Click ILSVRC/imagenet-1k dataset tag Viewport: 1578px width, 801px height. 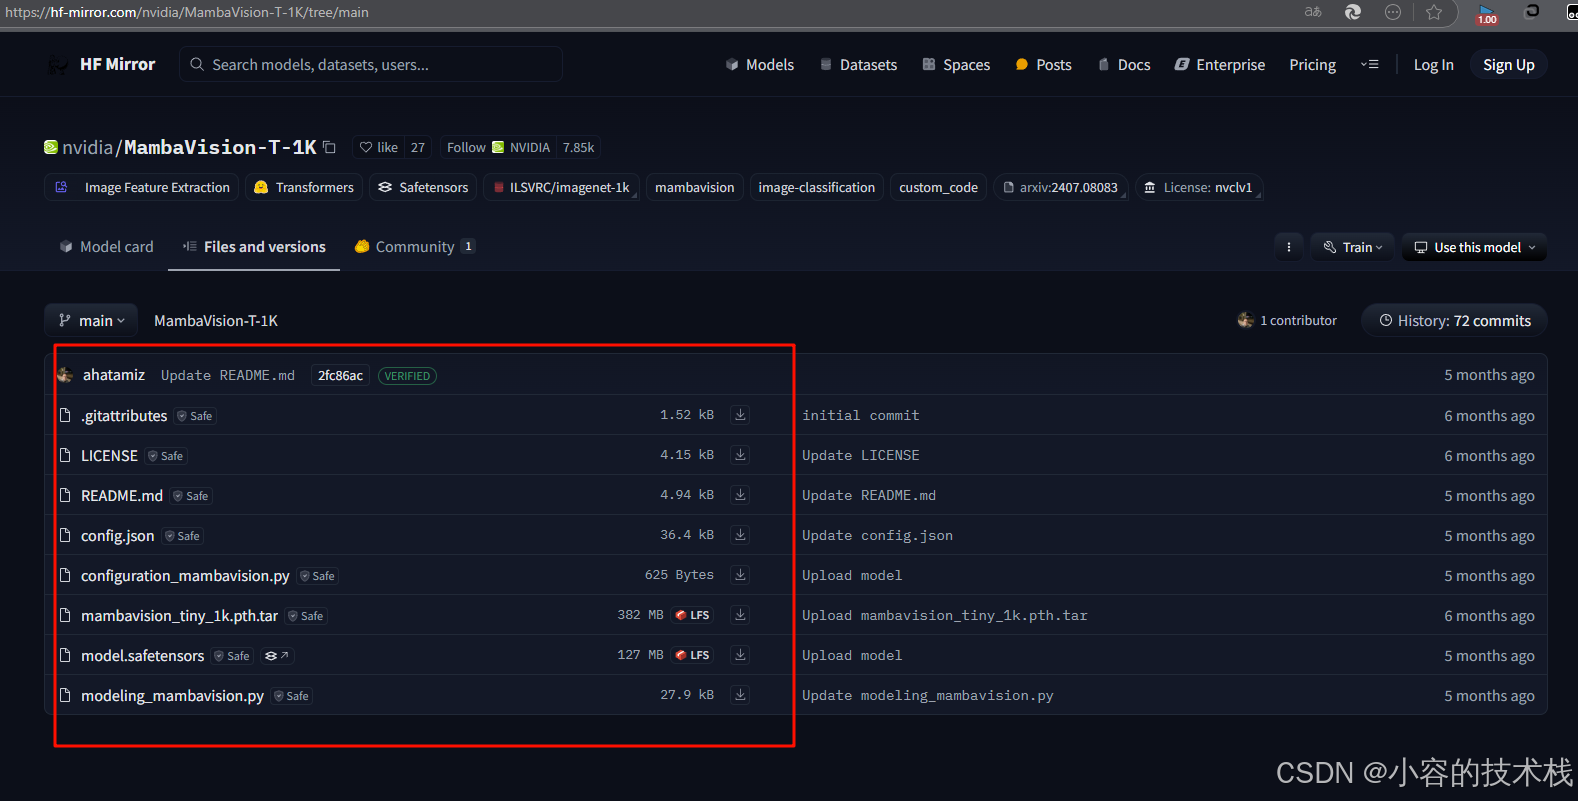pyautogui.click(x=562, y=187)
